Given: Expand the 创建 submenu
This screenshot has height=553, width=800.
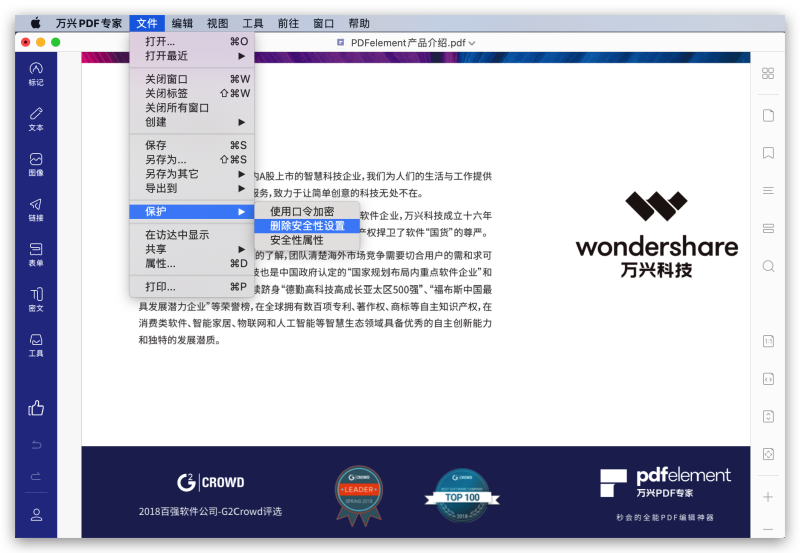Looking at the screenshot, I should [x=192, y=122].
